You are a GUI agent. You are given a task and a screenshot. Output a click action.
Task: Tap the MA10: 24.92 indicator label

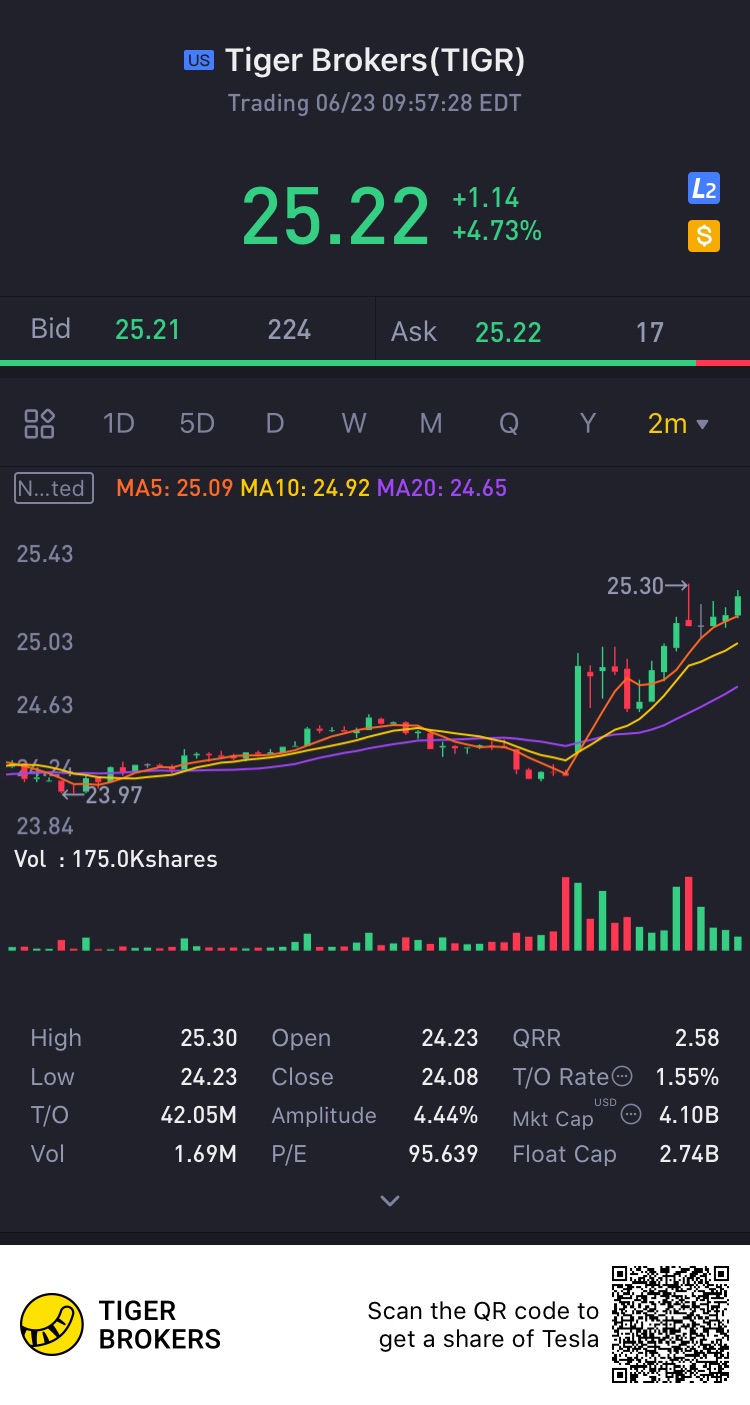point(305,488)
